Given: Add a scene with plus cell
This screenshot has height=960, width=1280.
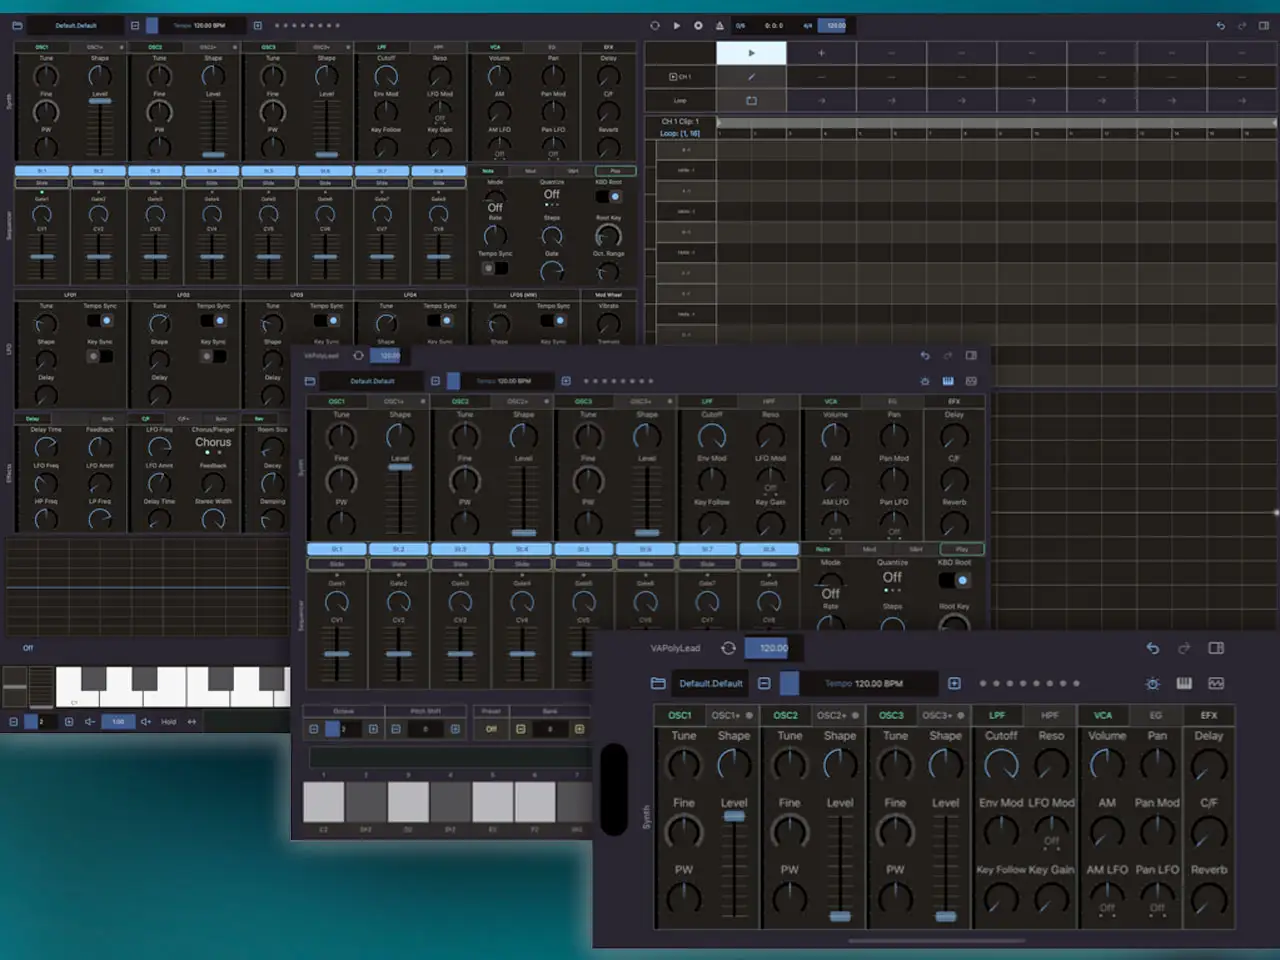Looking at the screenshot, I should click(x=821, y=53).
